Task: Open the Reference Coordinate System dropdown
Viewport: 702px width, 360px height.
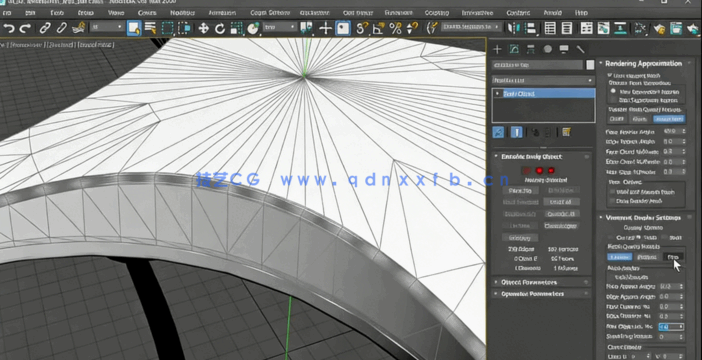Action: (280, 27)
